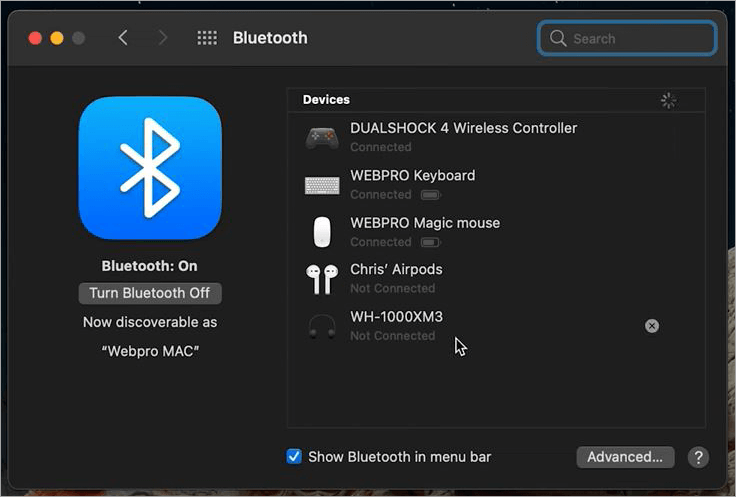Click Show Bluetooth in menu bar label
736x497 pixels.
tap(399, 457)
